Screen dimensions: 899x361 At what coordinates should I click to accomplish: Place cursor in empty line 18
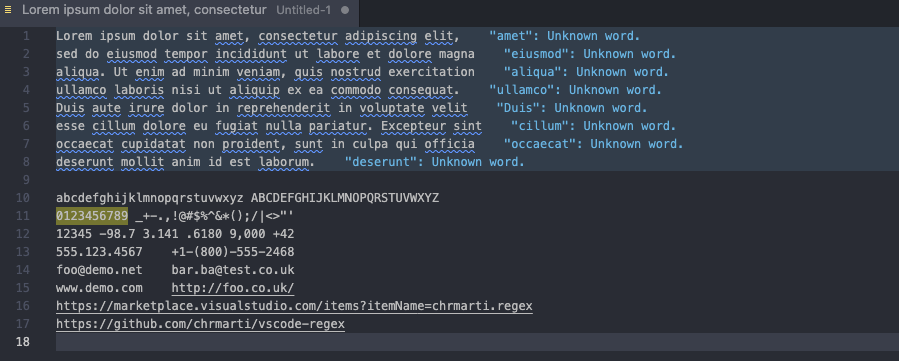(x=478, y=342)
